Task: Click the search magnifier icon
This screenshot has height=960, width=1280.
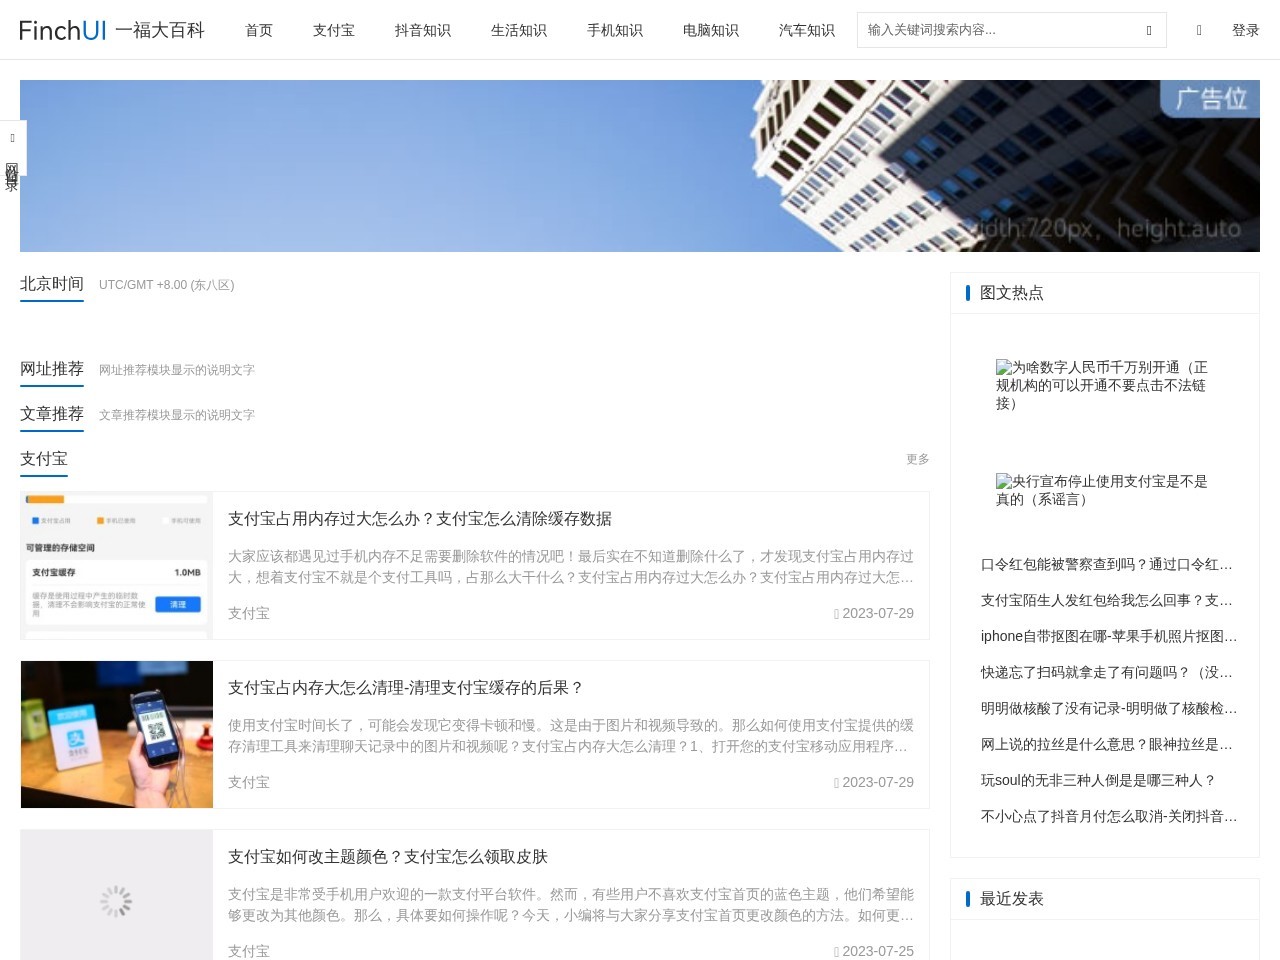Action: [x=1148, y=30]
